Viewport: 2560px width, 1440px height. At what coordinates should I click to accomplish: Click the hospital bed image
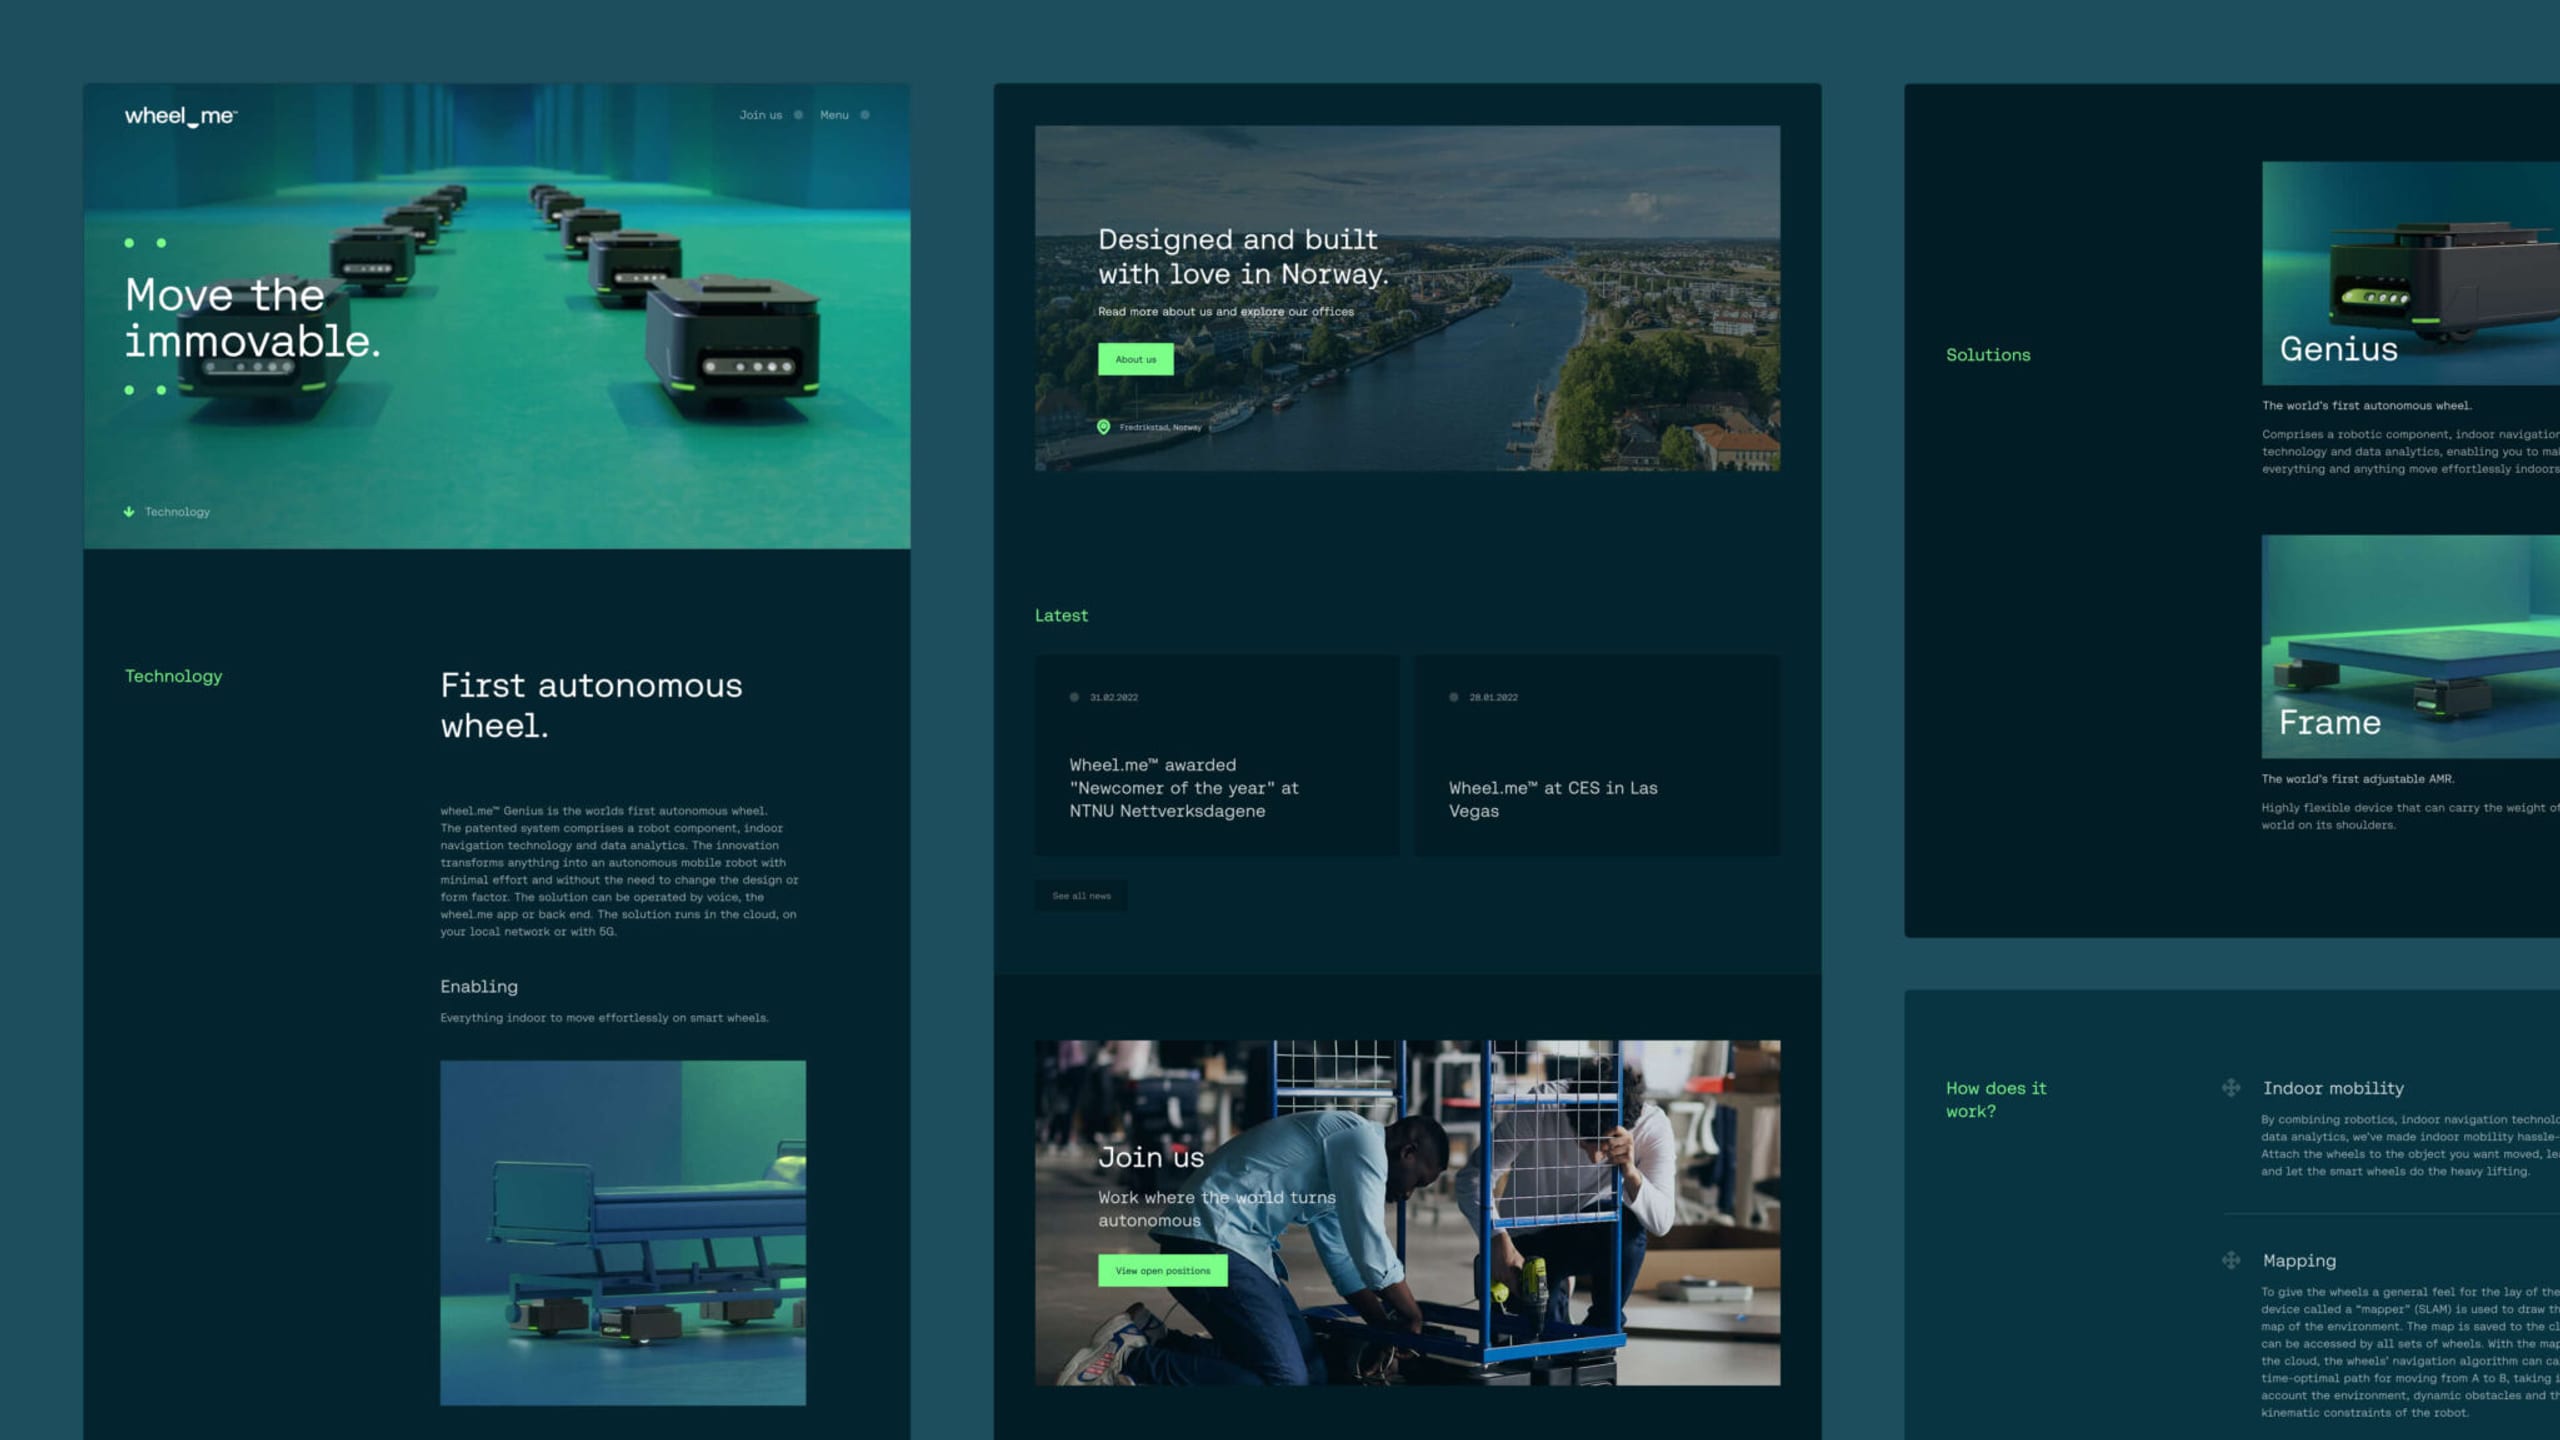pyautogui.click(x=623, y=1232)
